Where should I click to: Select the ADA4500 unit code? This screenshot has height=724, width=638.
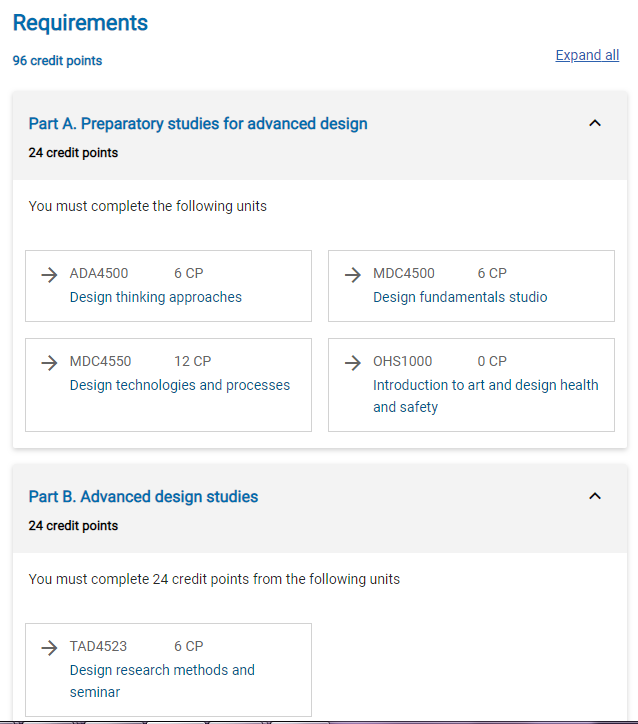pos(99,273)
